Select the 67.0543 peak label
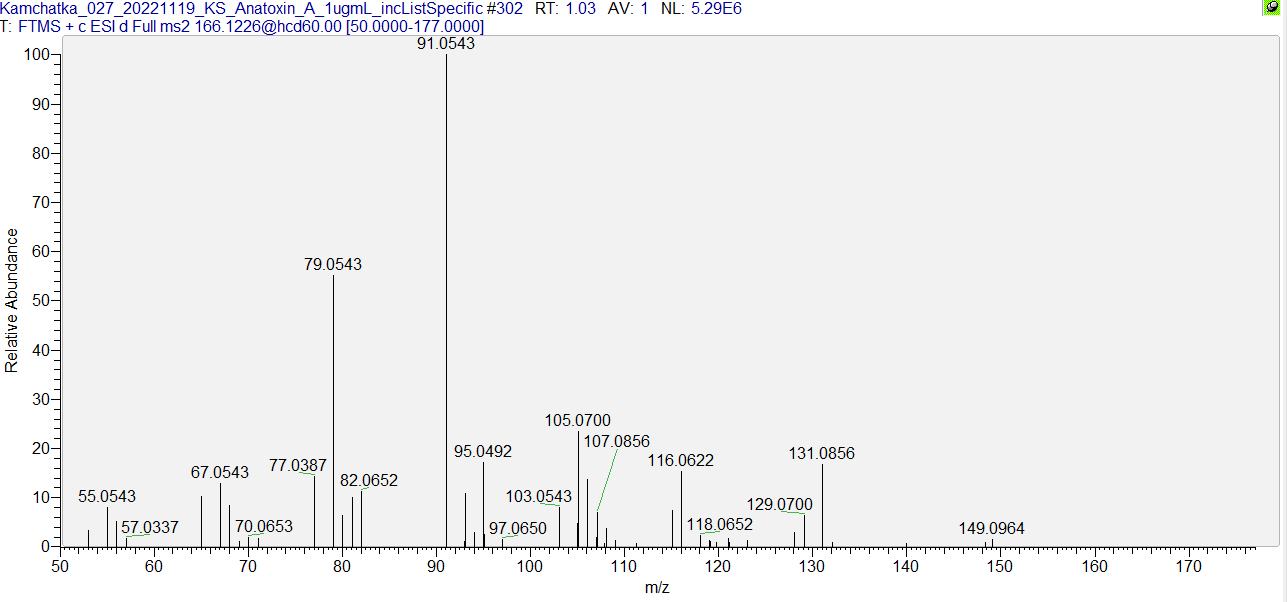The image size is (1287, 602). [220, 473]
